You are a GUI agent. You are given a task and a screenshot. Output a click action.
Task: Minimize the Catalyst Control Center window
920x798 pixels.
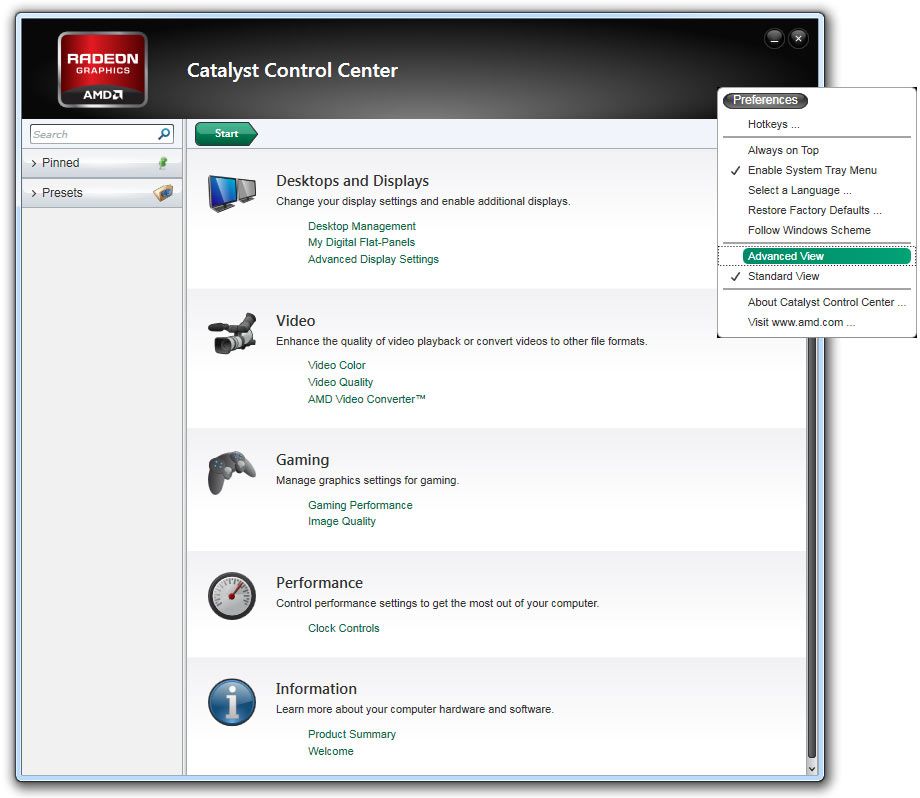tap(774, 39)
